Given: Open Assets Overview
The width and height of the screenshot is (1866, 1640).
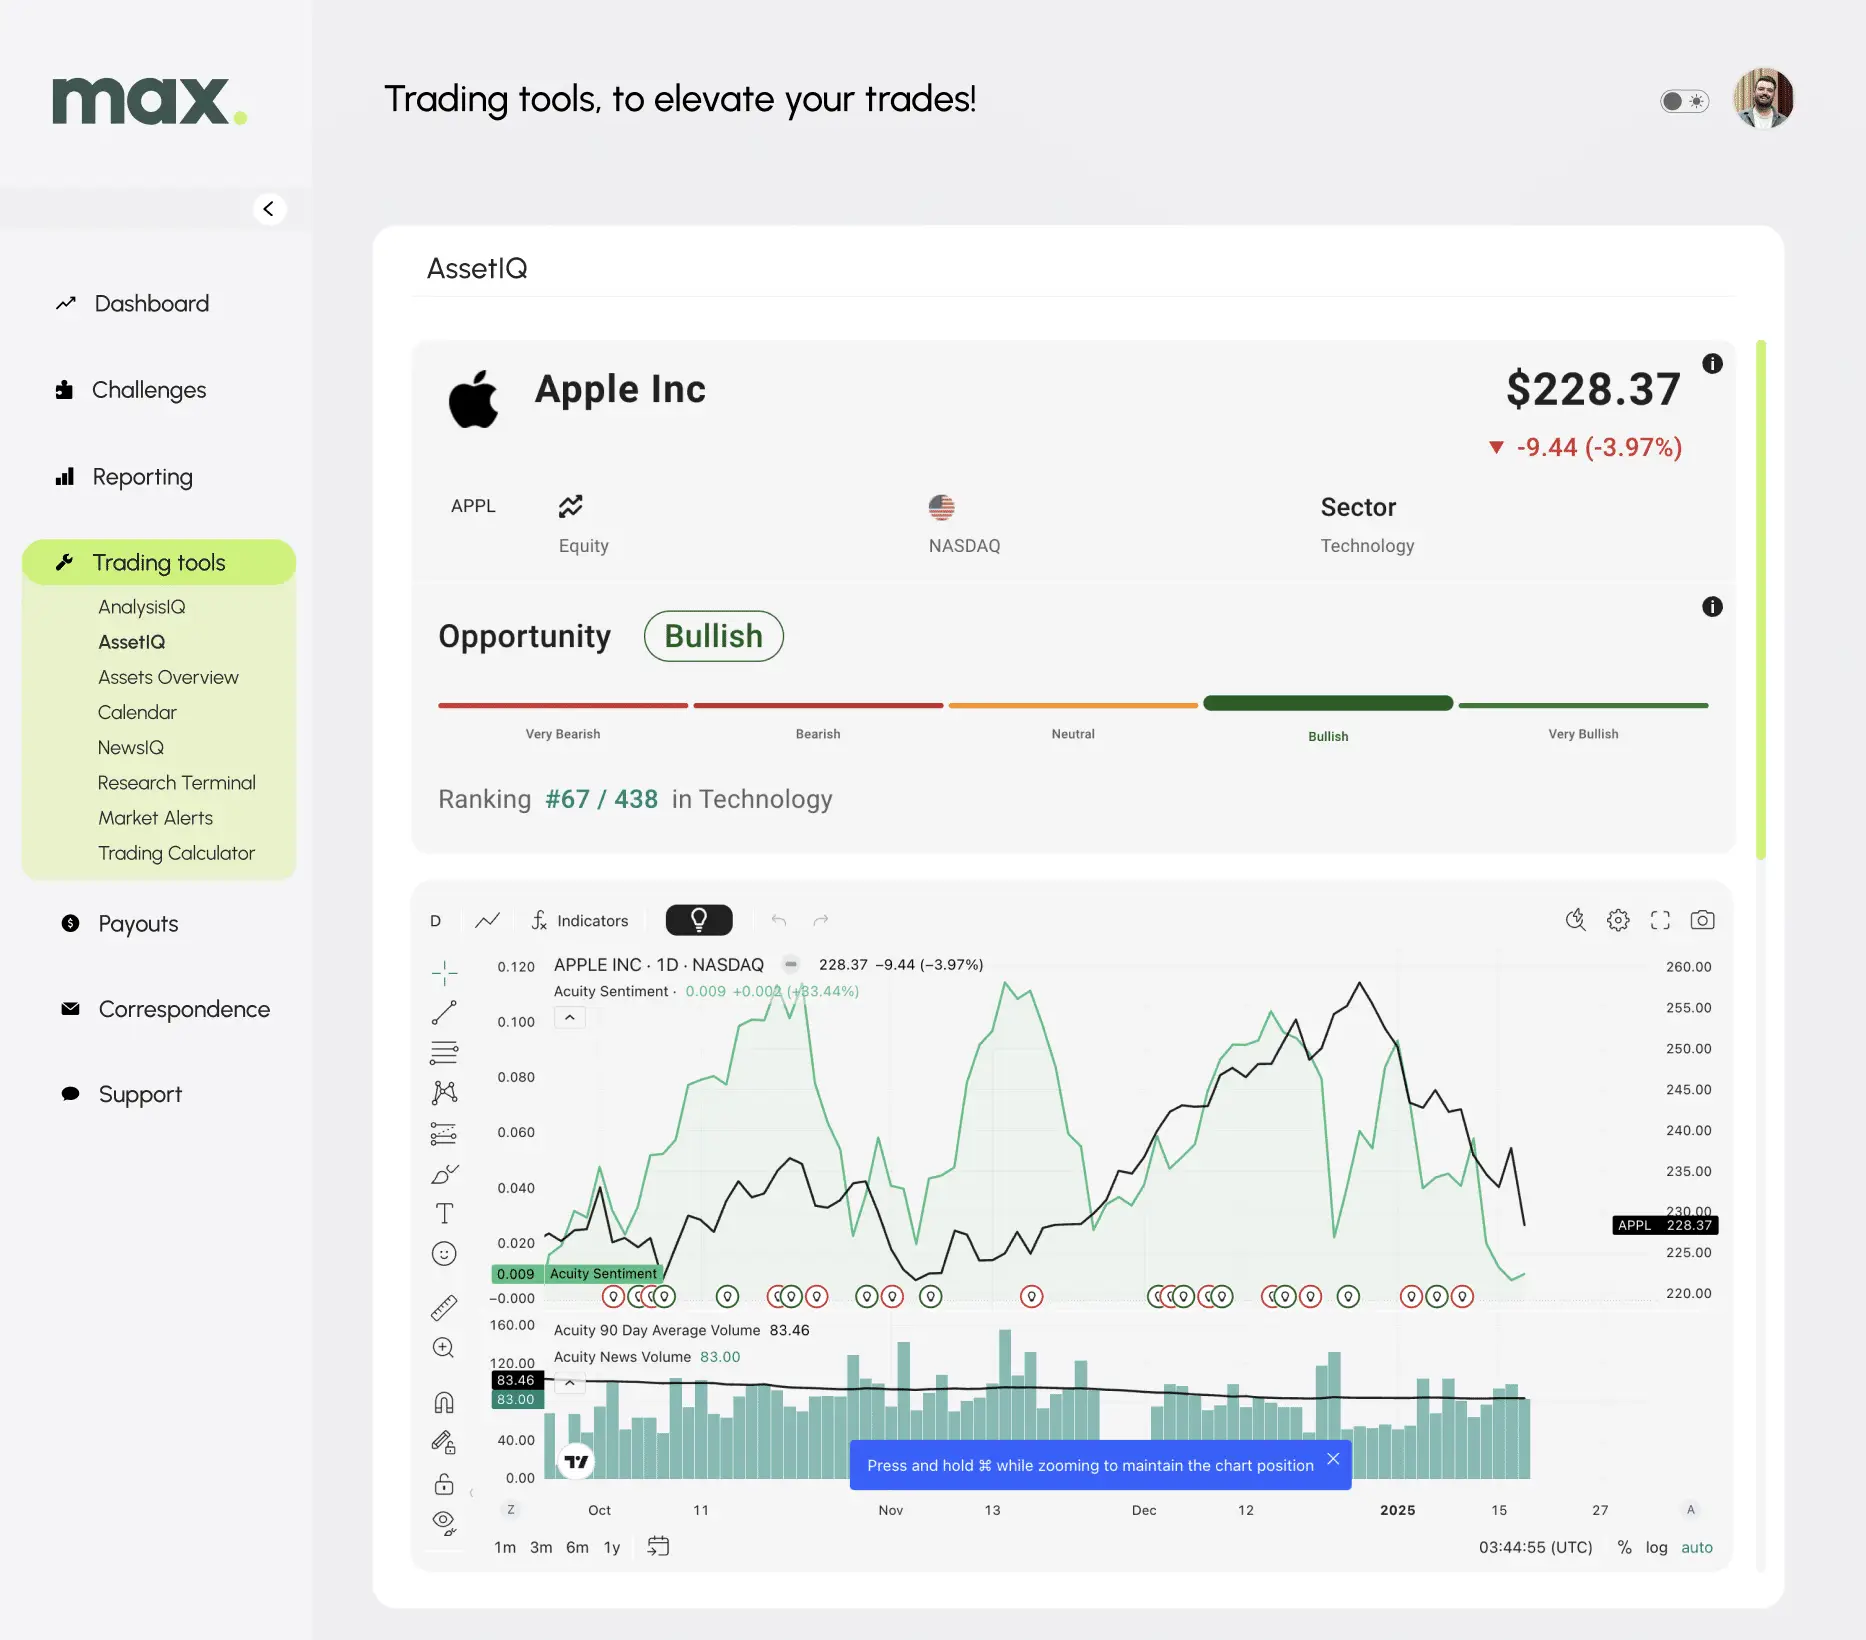Looking at the screenshot, I should click(168, 677).
